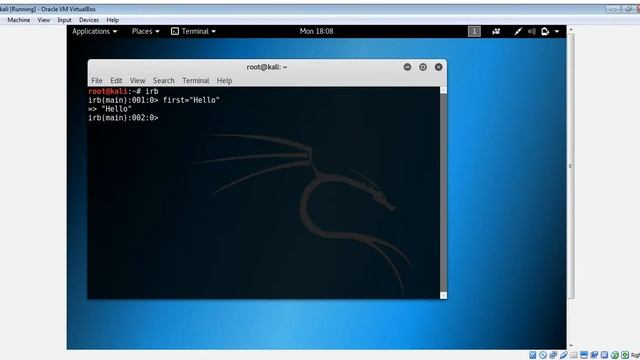The height and width of the screenshot is (360, 640).
Task: Open the Help menu in terminal window
Action: click(224, 80)
